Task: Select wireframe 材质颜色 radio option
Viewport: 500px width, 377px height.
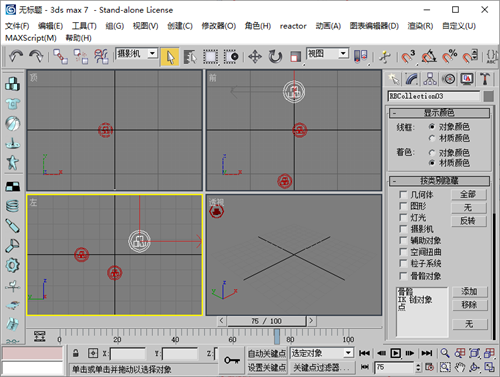Action: 432,138
